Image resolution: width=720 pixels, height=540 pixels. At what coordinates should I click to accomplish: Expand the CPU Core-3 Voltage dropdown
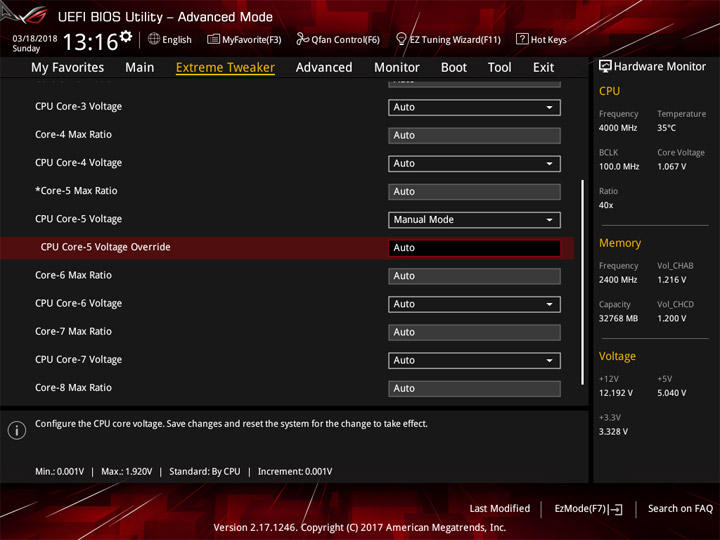tap(474, 107)
